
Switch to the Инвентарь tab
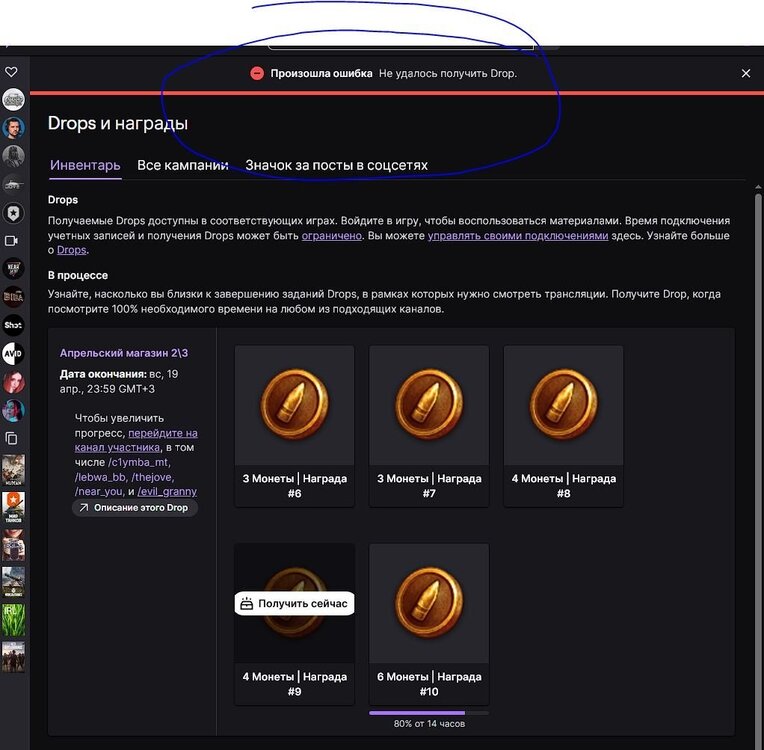click(x=85, y=165)
